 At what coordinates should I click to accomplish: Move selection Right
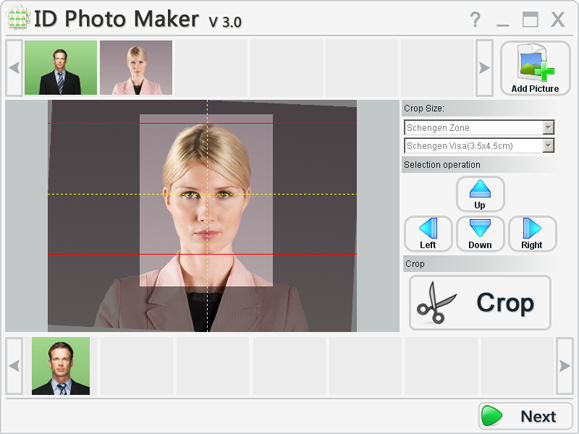coord(532,234)
